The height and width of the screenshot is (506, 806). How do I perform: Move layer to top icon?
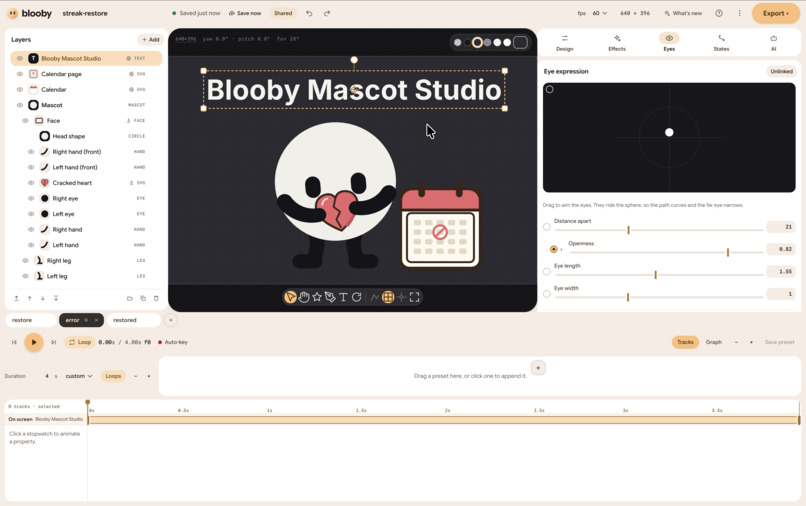[16, 298]
